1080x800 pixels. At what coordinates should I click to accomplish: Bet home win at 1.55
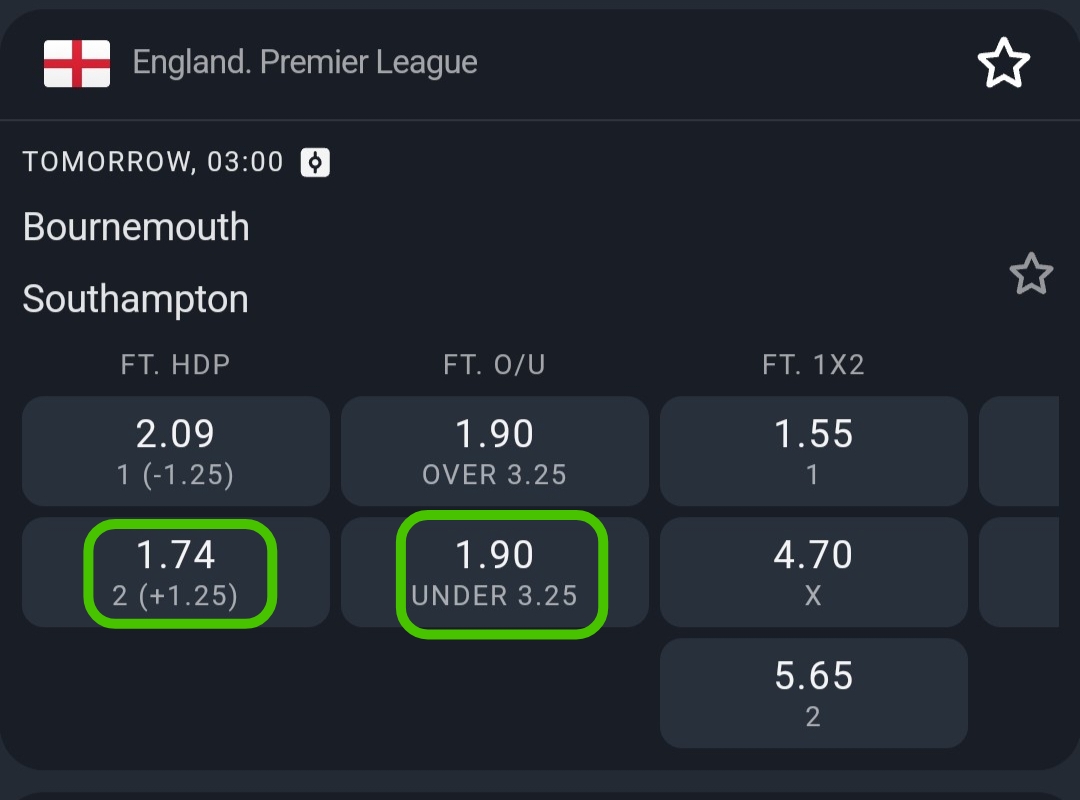tap(813, 451)
